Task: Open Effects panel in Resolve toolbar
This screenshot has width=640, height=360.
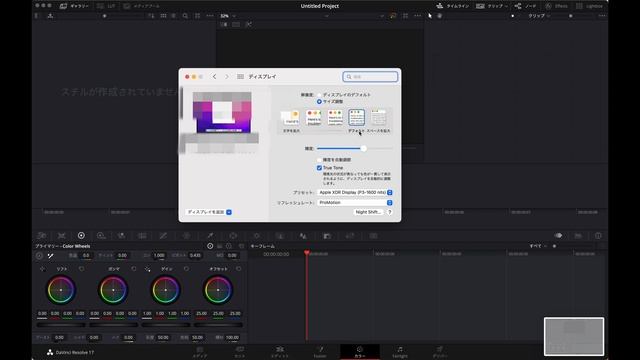Action: [x=557, y=6]
